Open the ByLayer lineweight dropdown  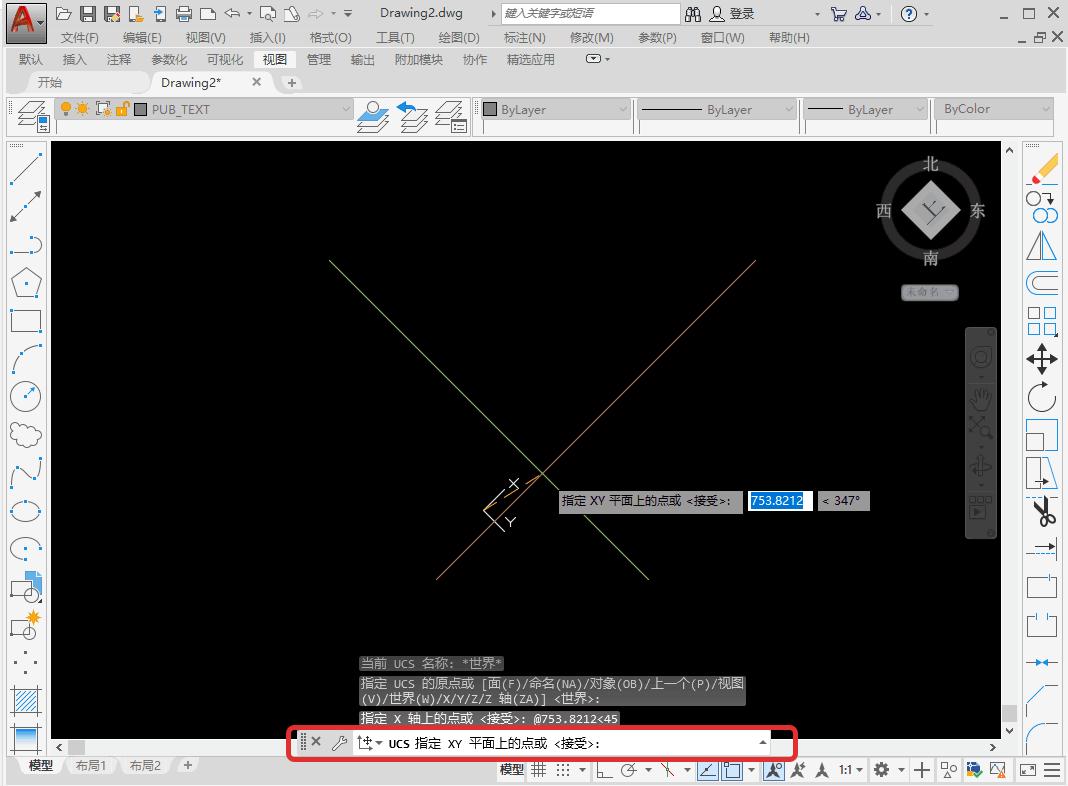coord(920,109)
